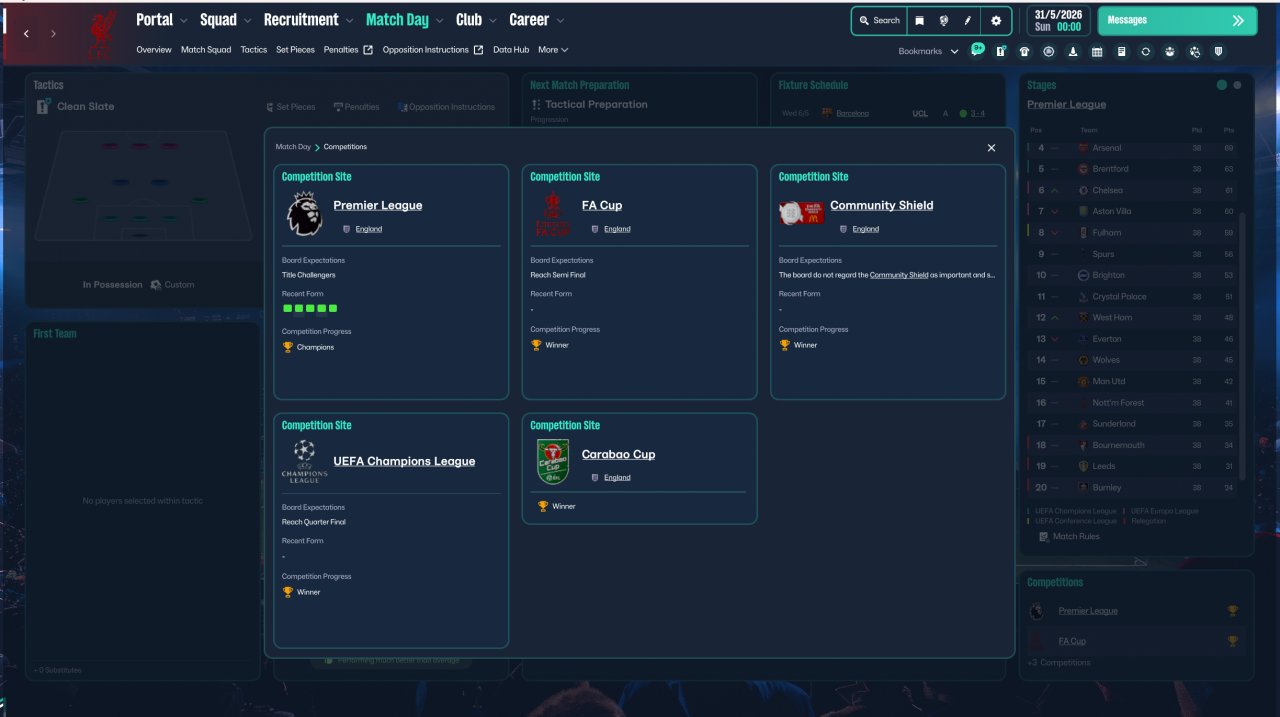Click the training cone icon
The image size is (1280, 717).
click(x=1073, y=51)
